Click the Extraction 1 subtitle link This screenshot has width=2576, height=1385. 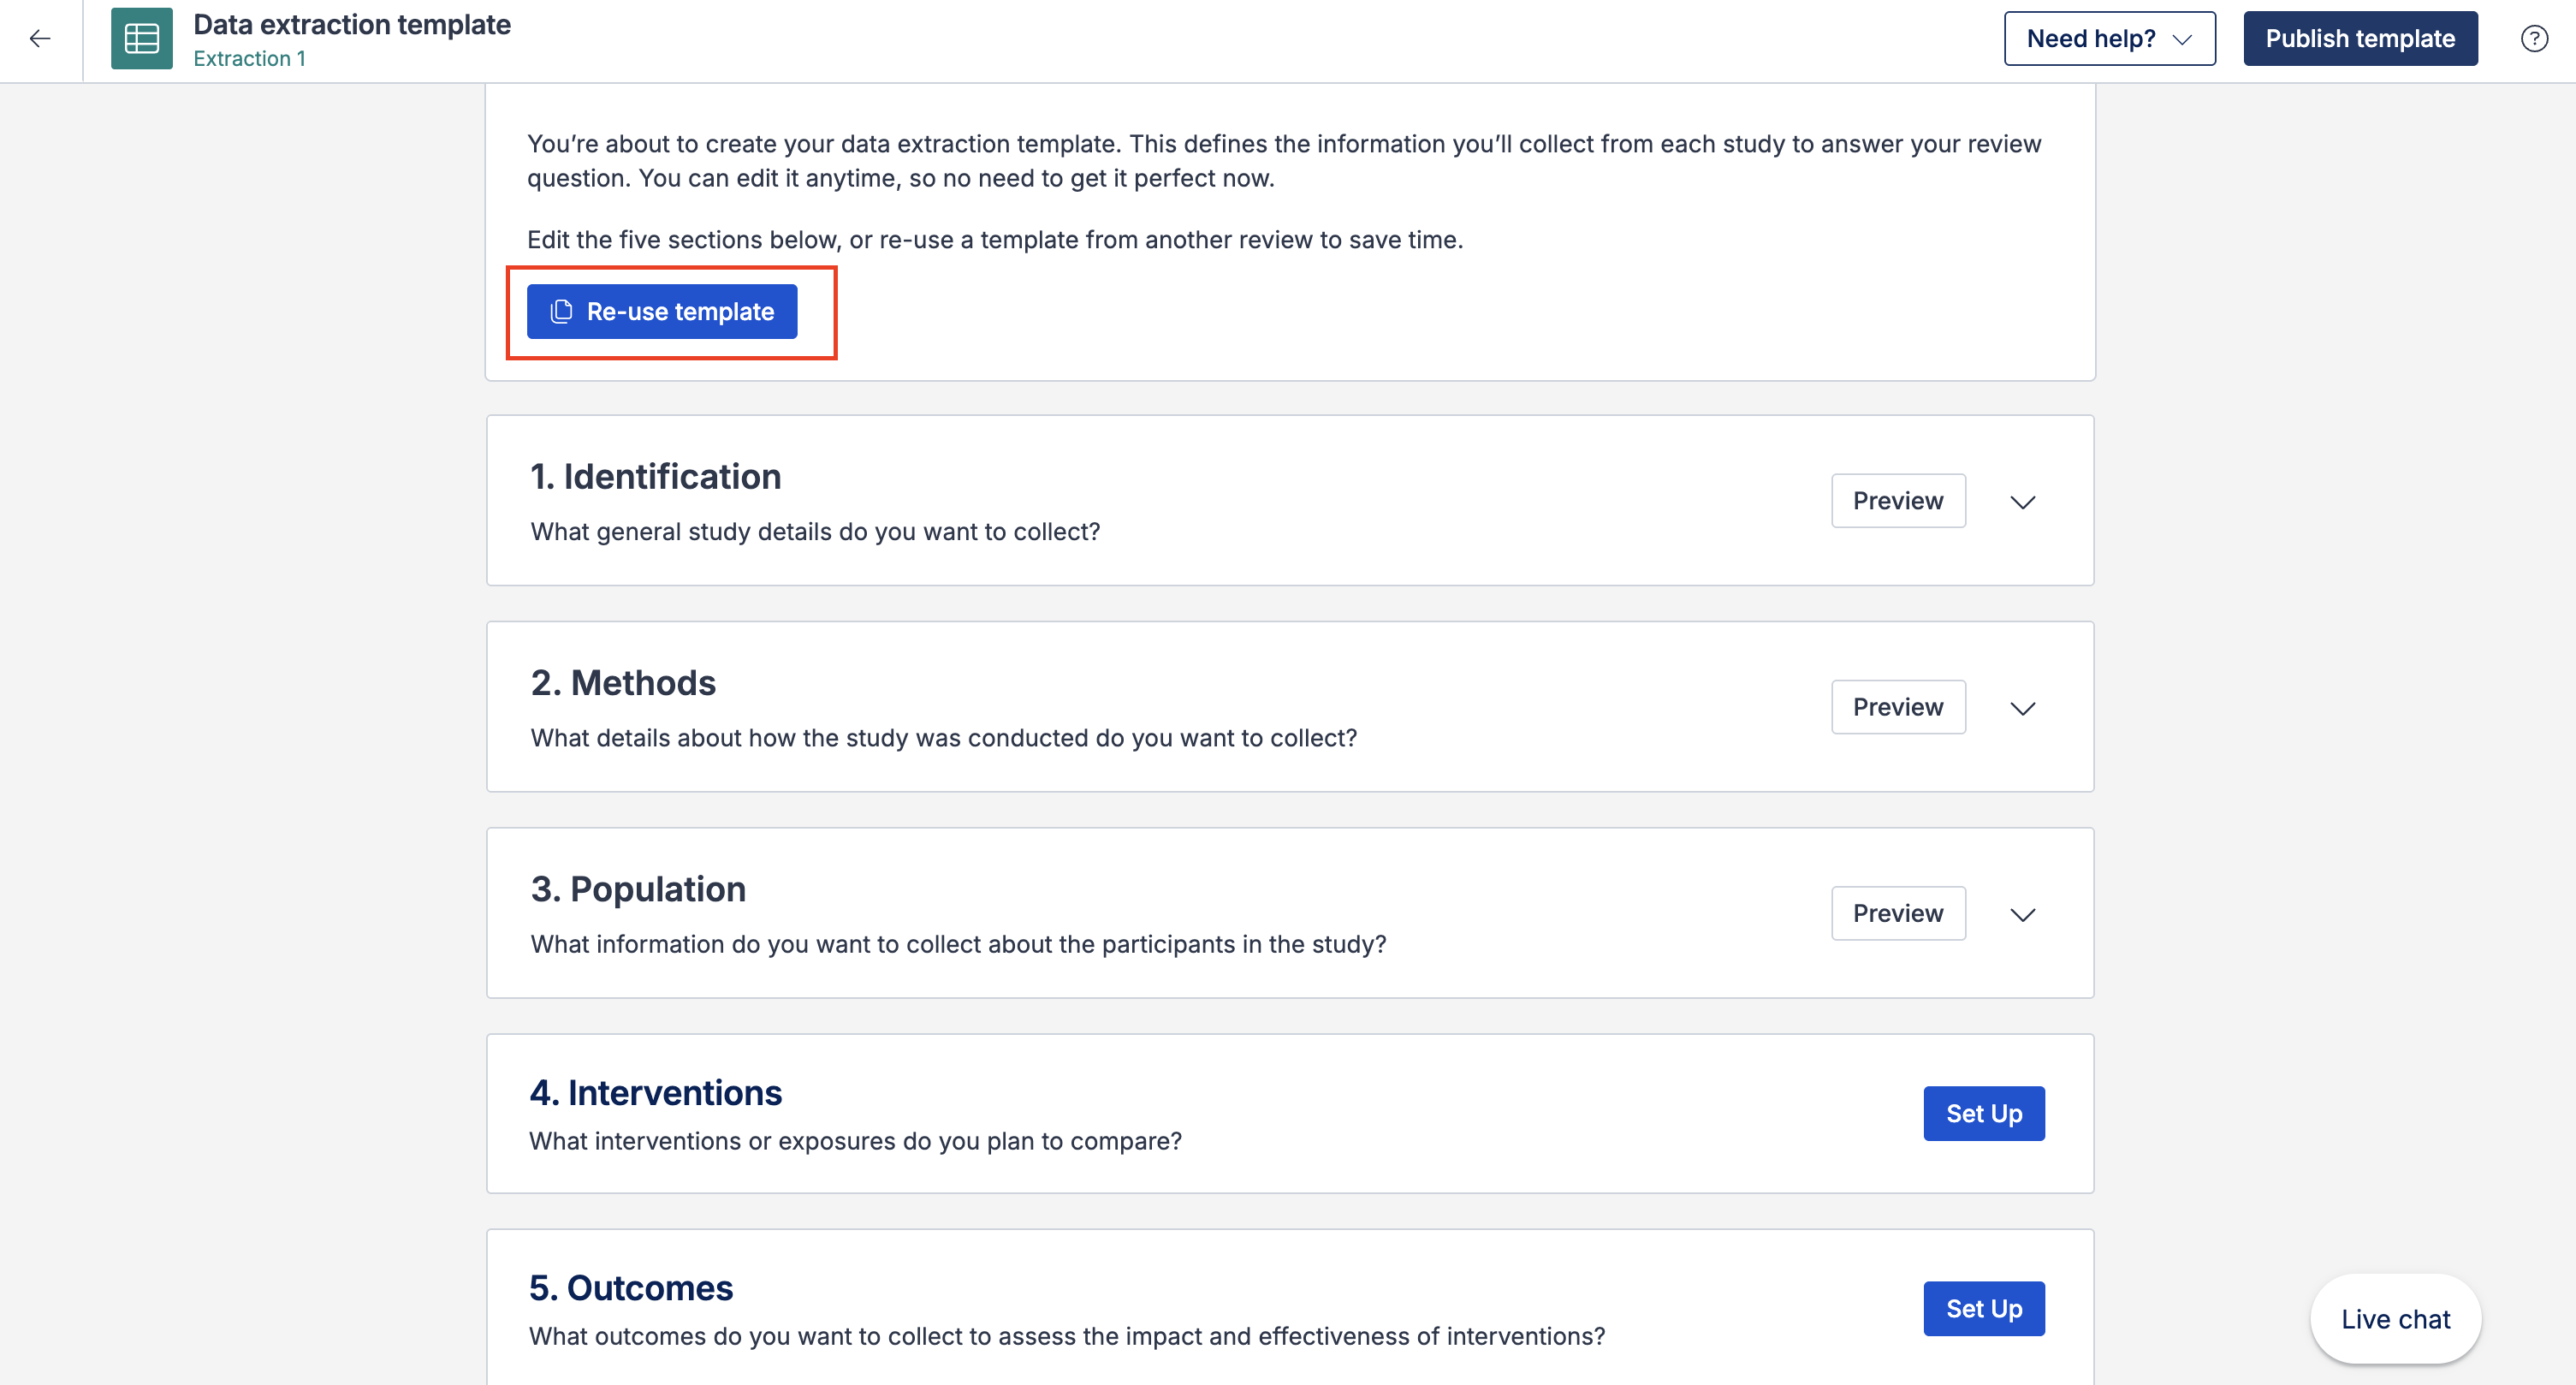[249, 59]
